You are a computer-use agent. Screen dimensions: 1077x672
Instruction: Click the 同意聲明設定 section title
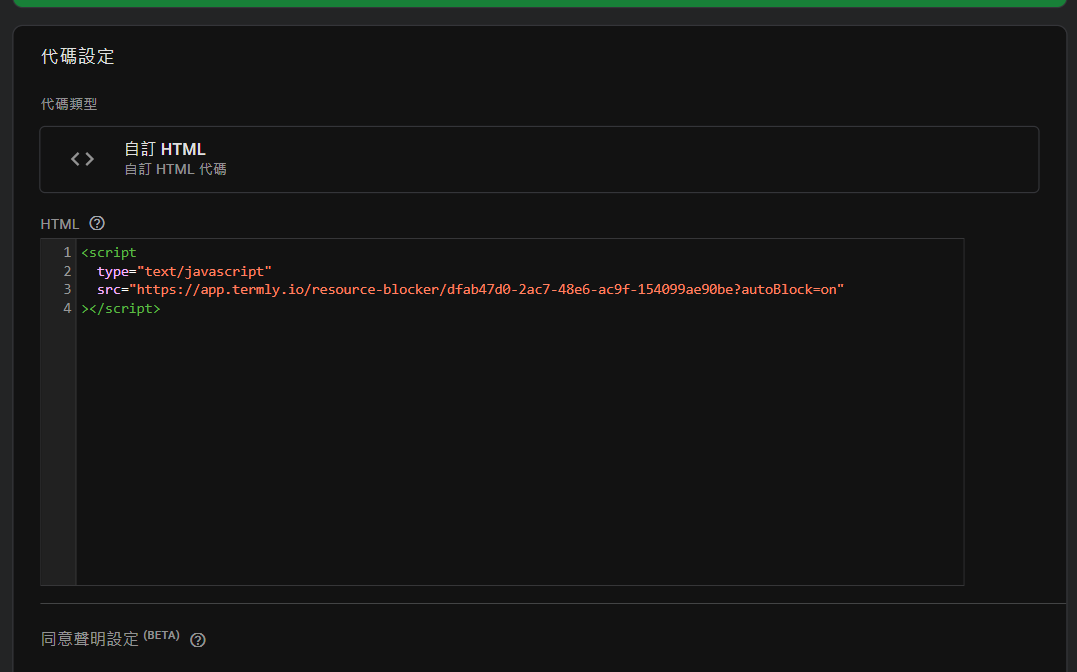click(x=90, y=639)
